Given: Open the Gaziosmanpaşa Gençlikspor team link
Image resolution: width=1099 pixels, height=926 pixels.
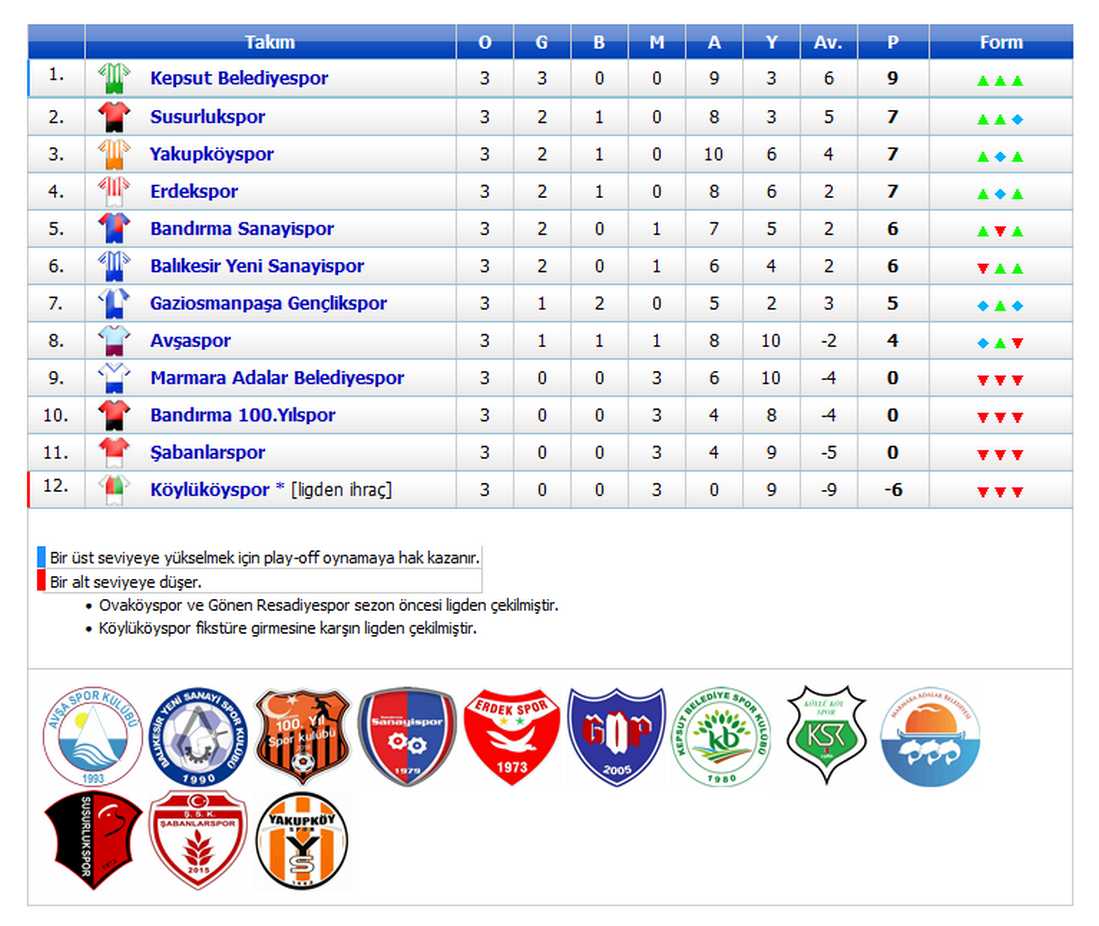Looking at the screenshot, I should [268, 304].
